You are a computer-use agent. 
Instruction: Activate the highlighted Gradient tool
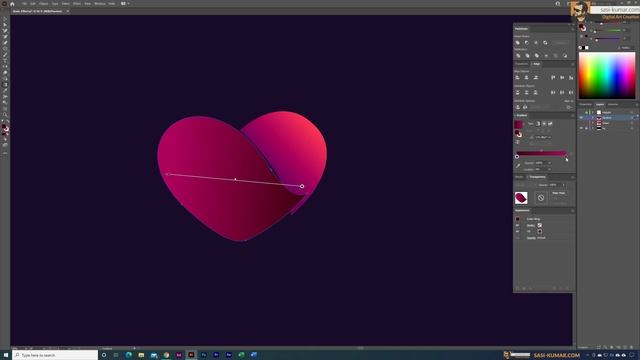pyautogui.click(x=5, y=84)
